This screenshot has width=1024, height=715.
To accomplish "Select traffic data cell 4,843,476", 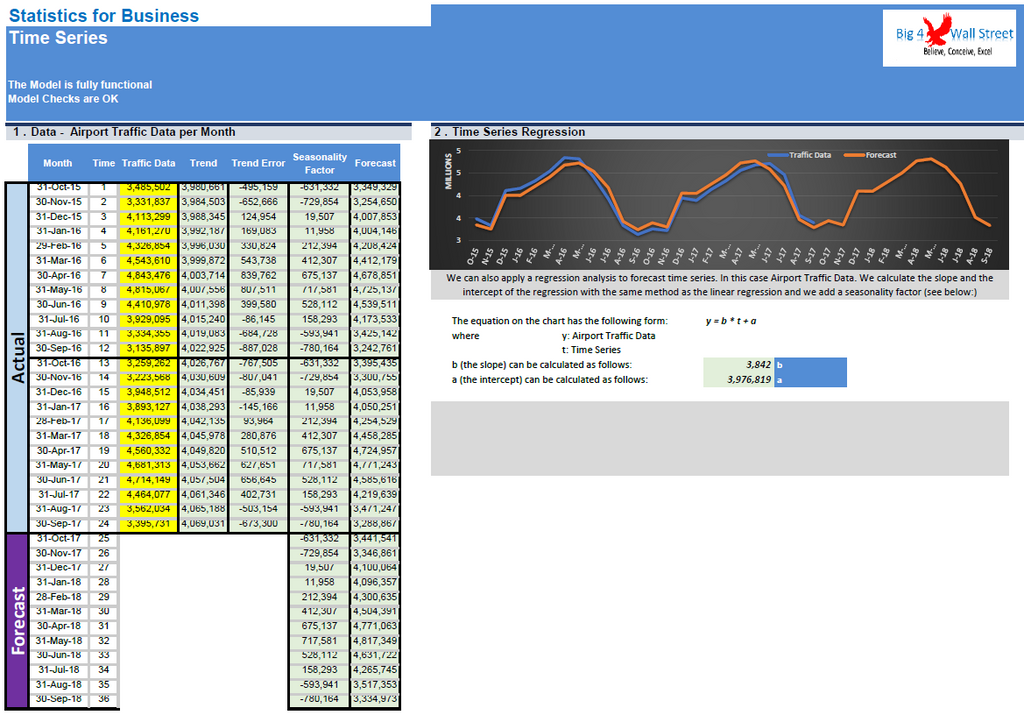I will pos(148,276).
